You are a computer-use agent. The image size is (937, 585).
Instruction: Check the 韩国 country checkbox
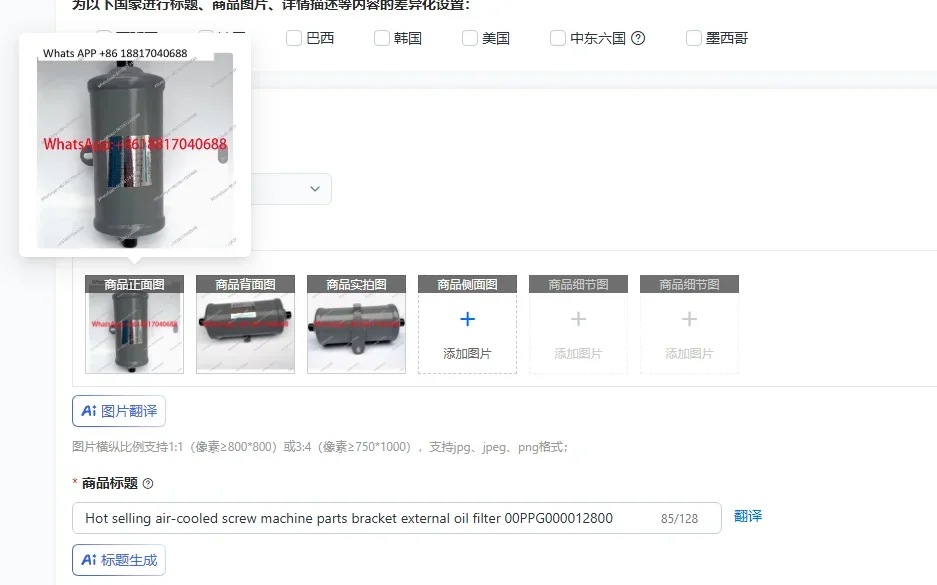[381, 38]
